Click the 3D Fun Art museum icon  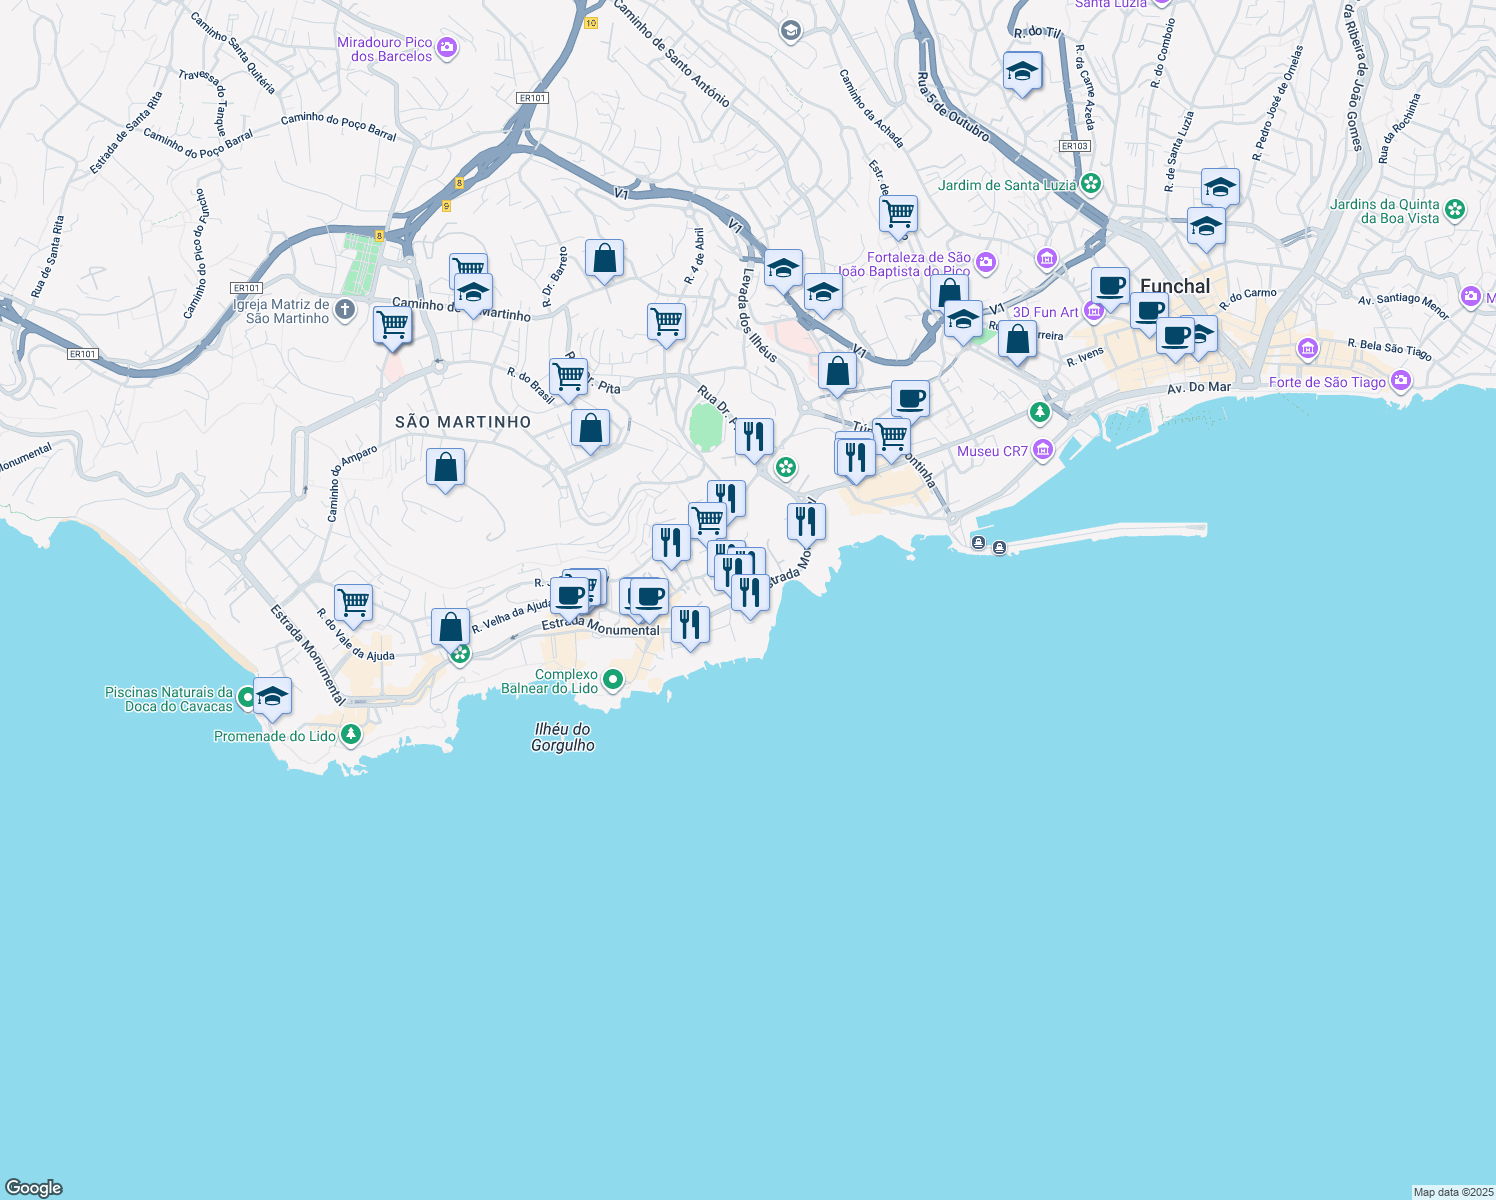[1094, 311]
